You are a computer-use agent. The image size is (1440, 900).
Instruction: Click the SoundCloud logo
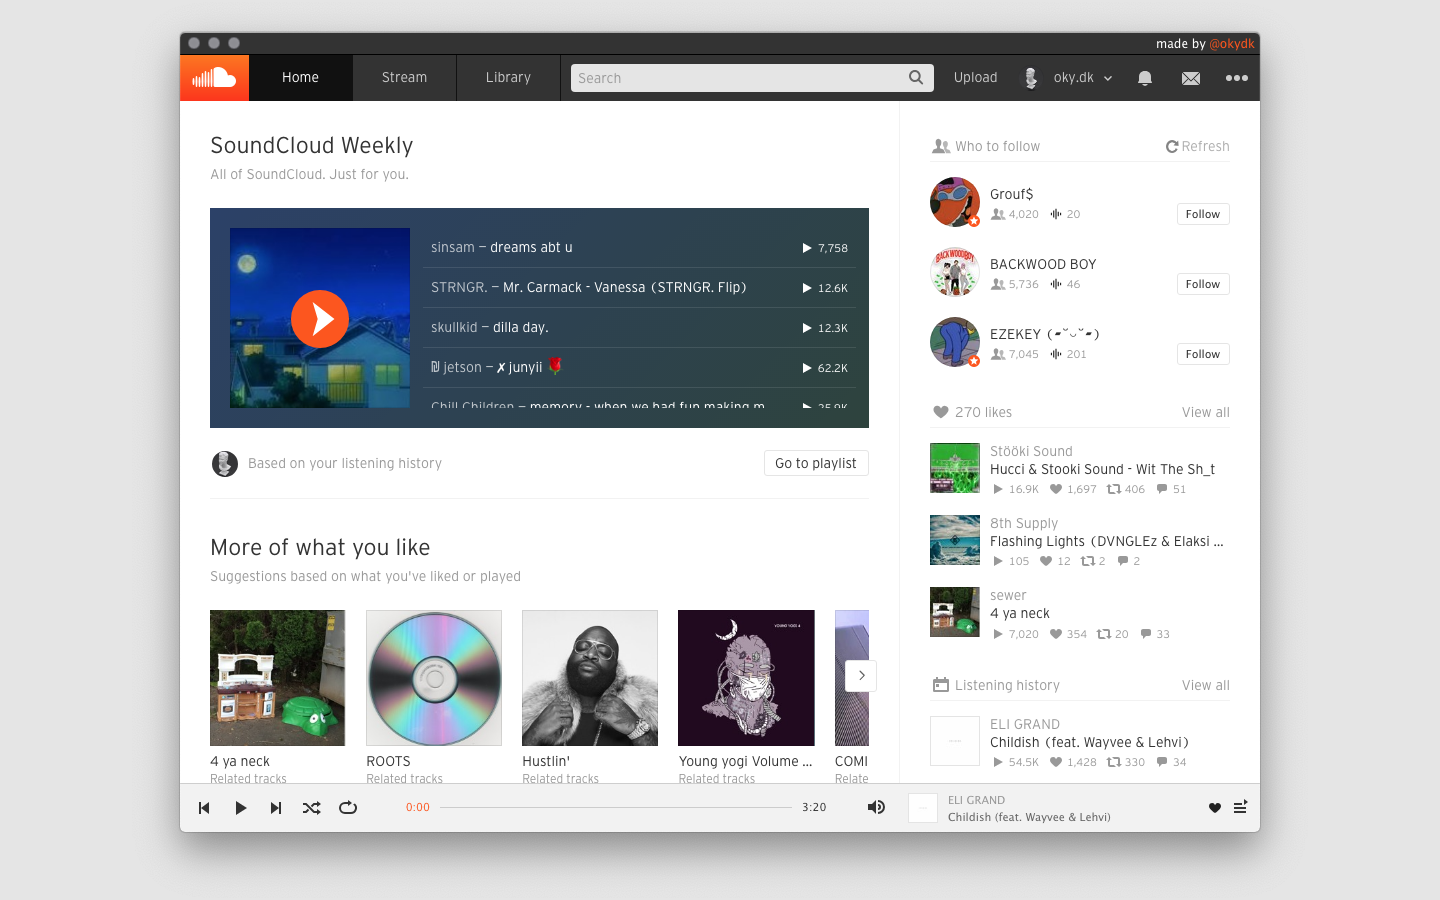[214, 77]
